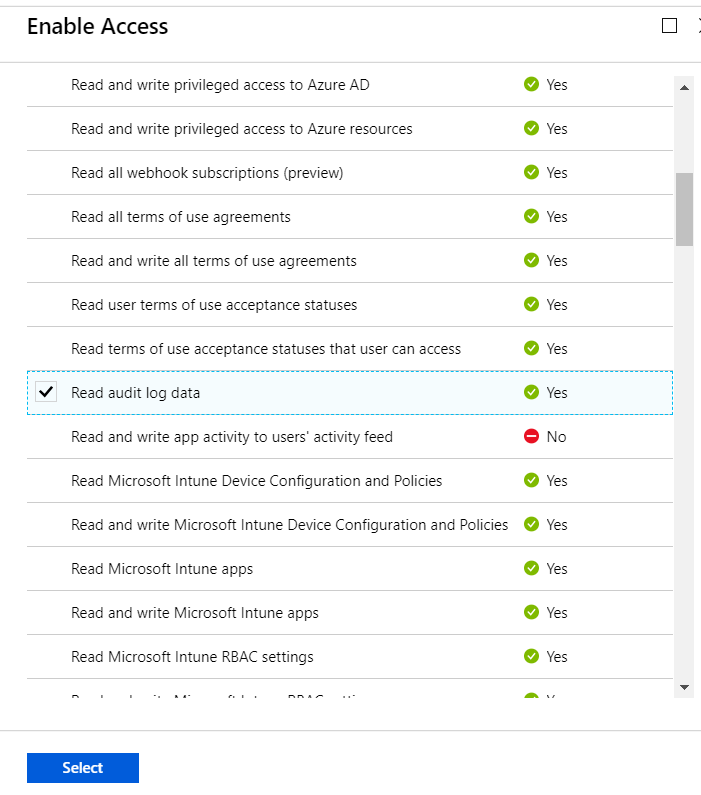The height and width of the screenshot is (795, 701).
Task: Click green icon for privileged access to Azure AD
Action: point(532,85)
